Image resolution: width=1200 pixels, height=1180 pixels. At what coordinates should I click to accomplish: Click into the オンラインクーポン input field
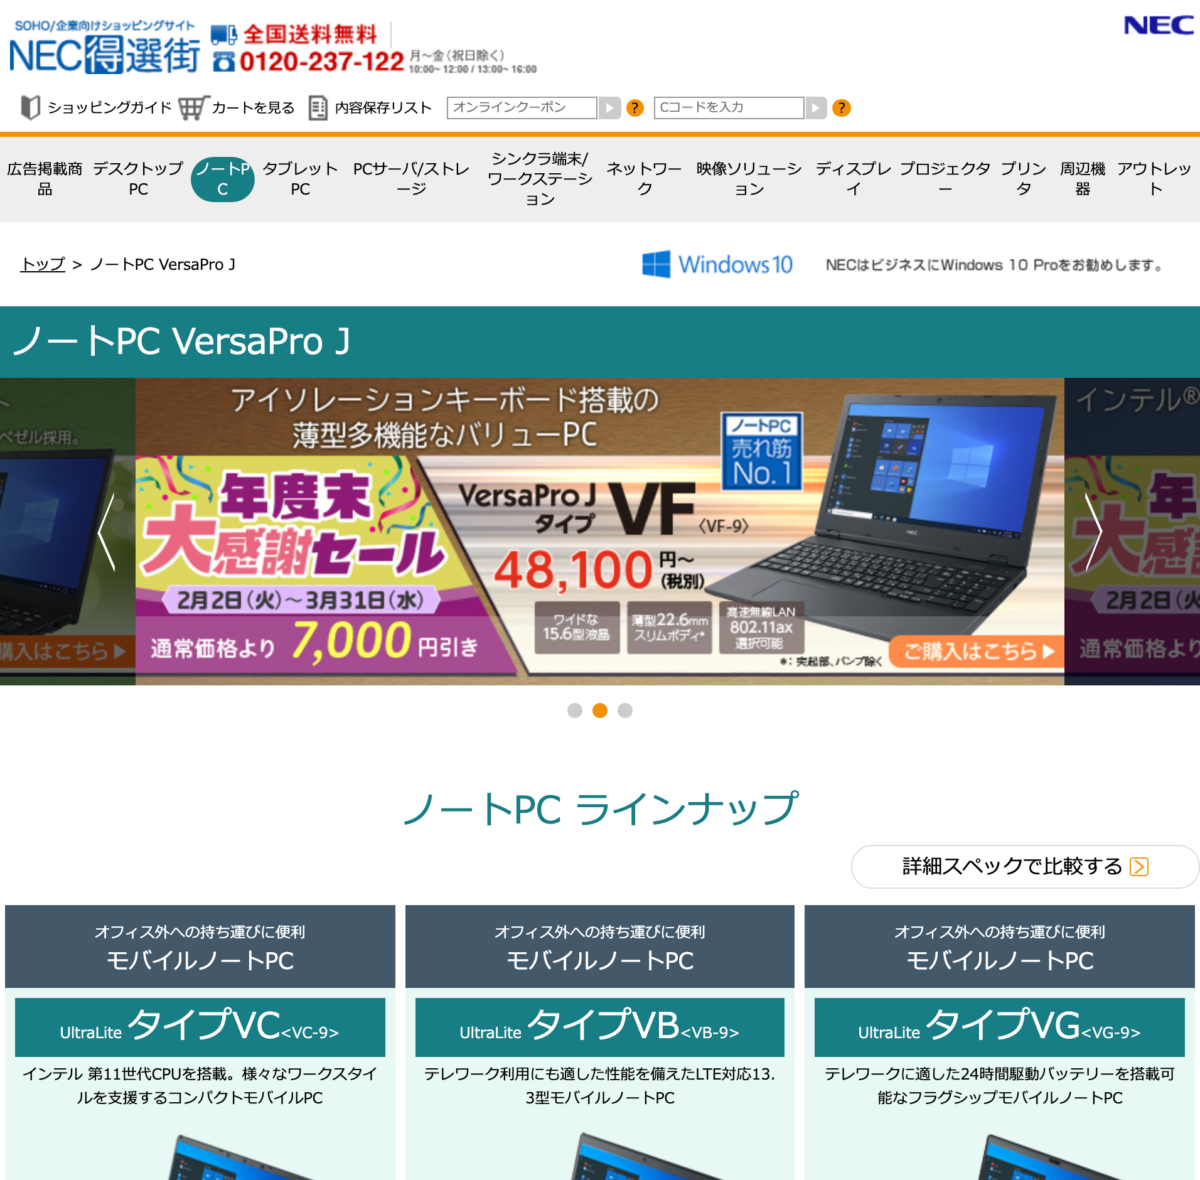(x=522, y=108)
